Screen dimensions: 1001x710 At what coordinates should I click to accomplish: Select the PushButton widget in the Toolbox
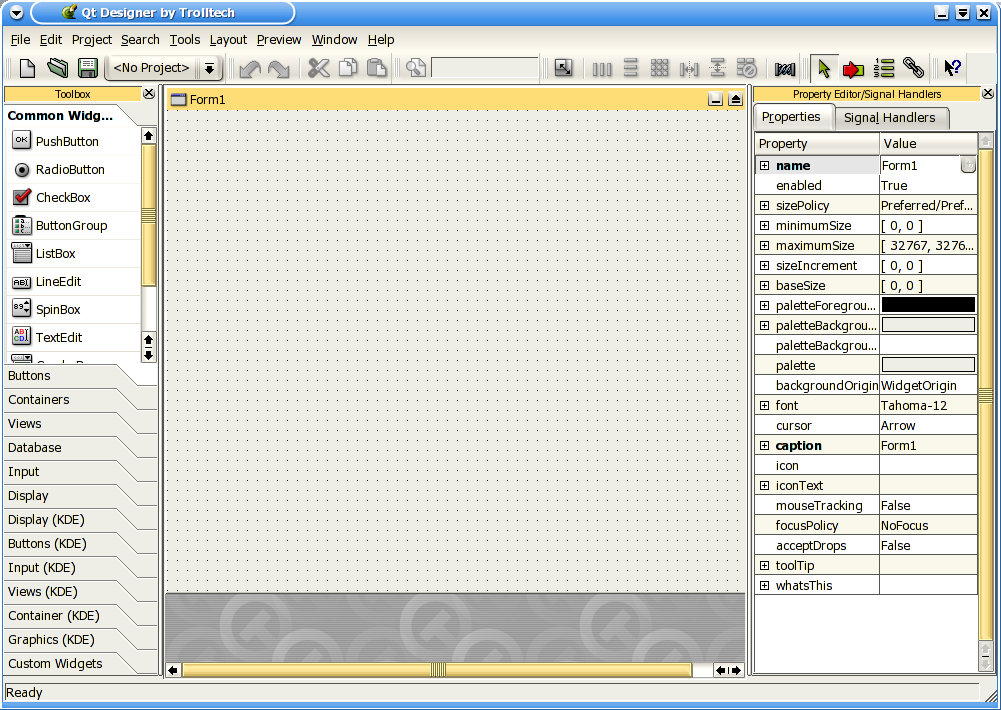[65, 141]
